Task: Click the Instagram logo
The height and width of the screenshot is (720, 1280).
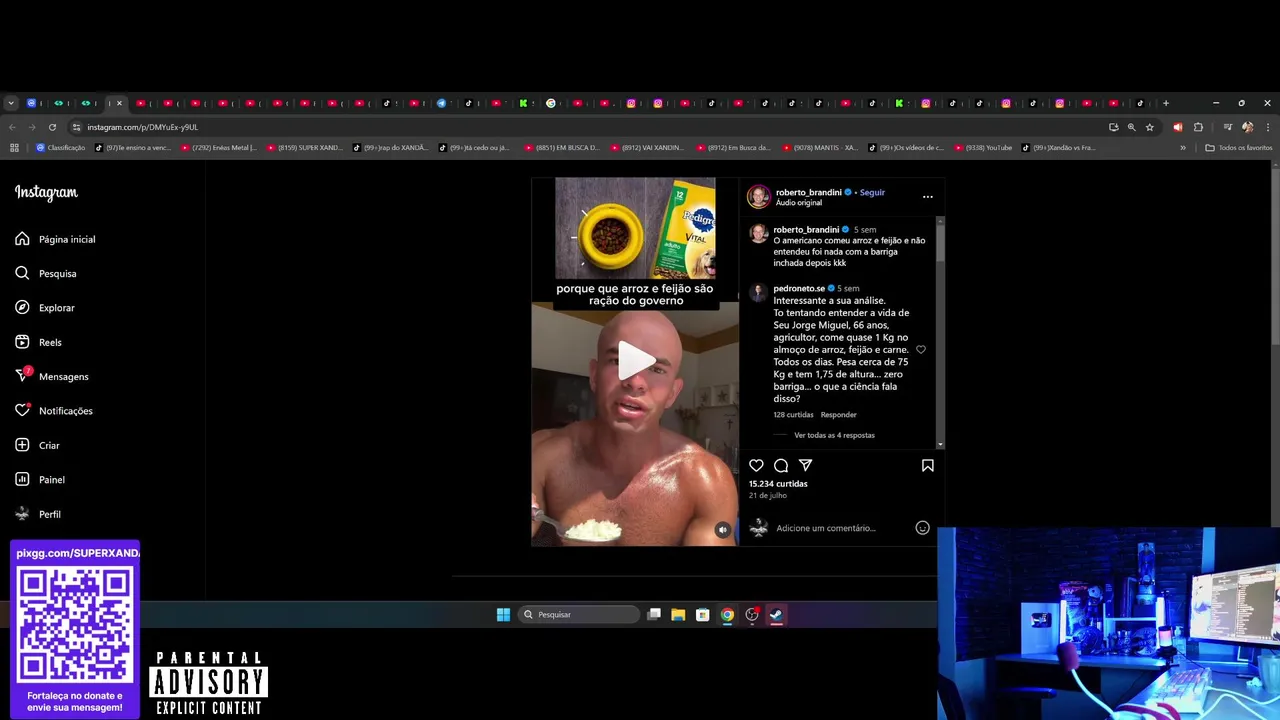Action: click(46, 192)
